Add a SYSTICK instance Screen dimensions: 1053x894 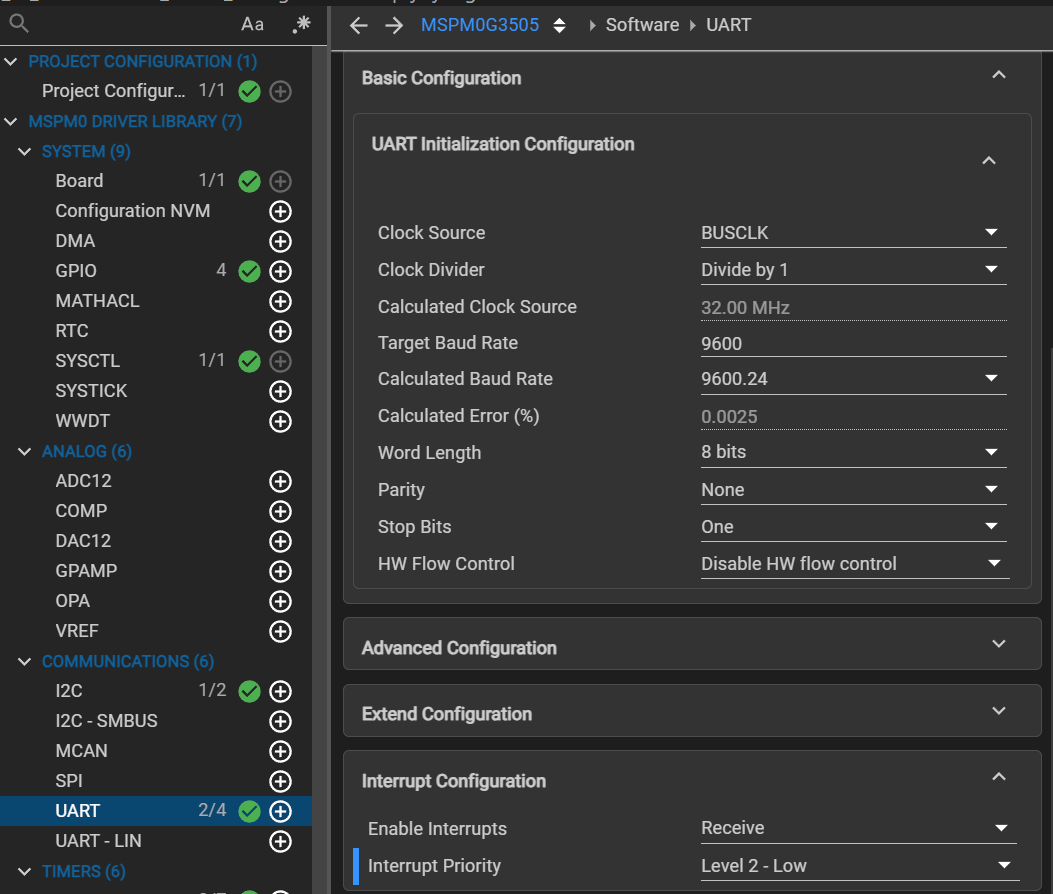tap(280, 391)
